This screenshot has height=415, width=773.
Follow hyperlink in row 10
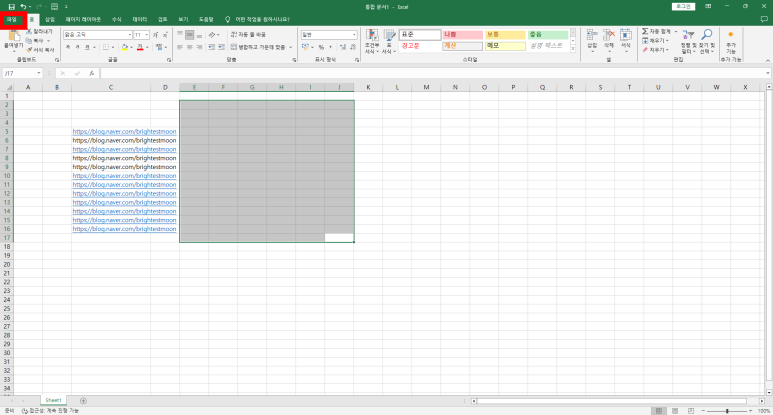124,176
